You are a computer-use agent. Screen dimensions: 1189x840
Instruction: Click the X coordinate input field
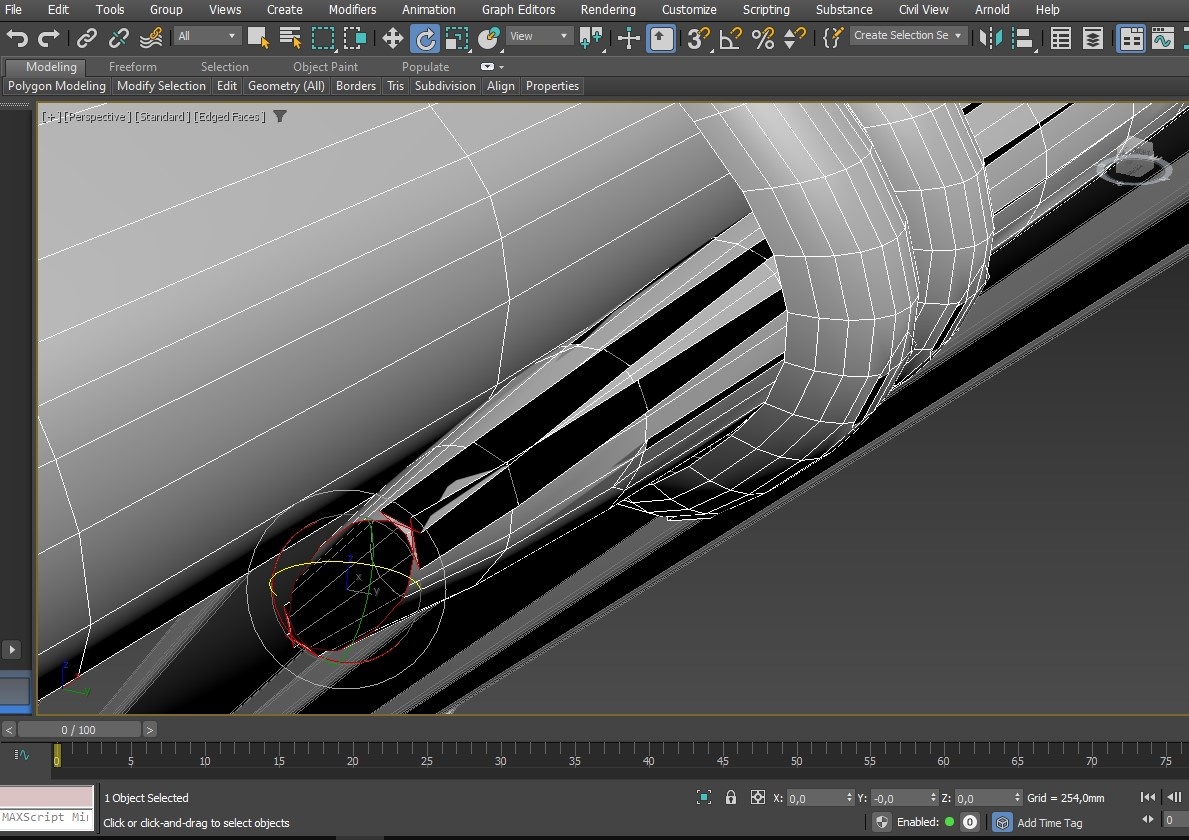(x=815, y=798)
